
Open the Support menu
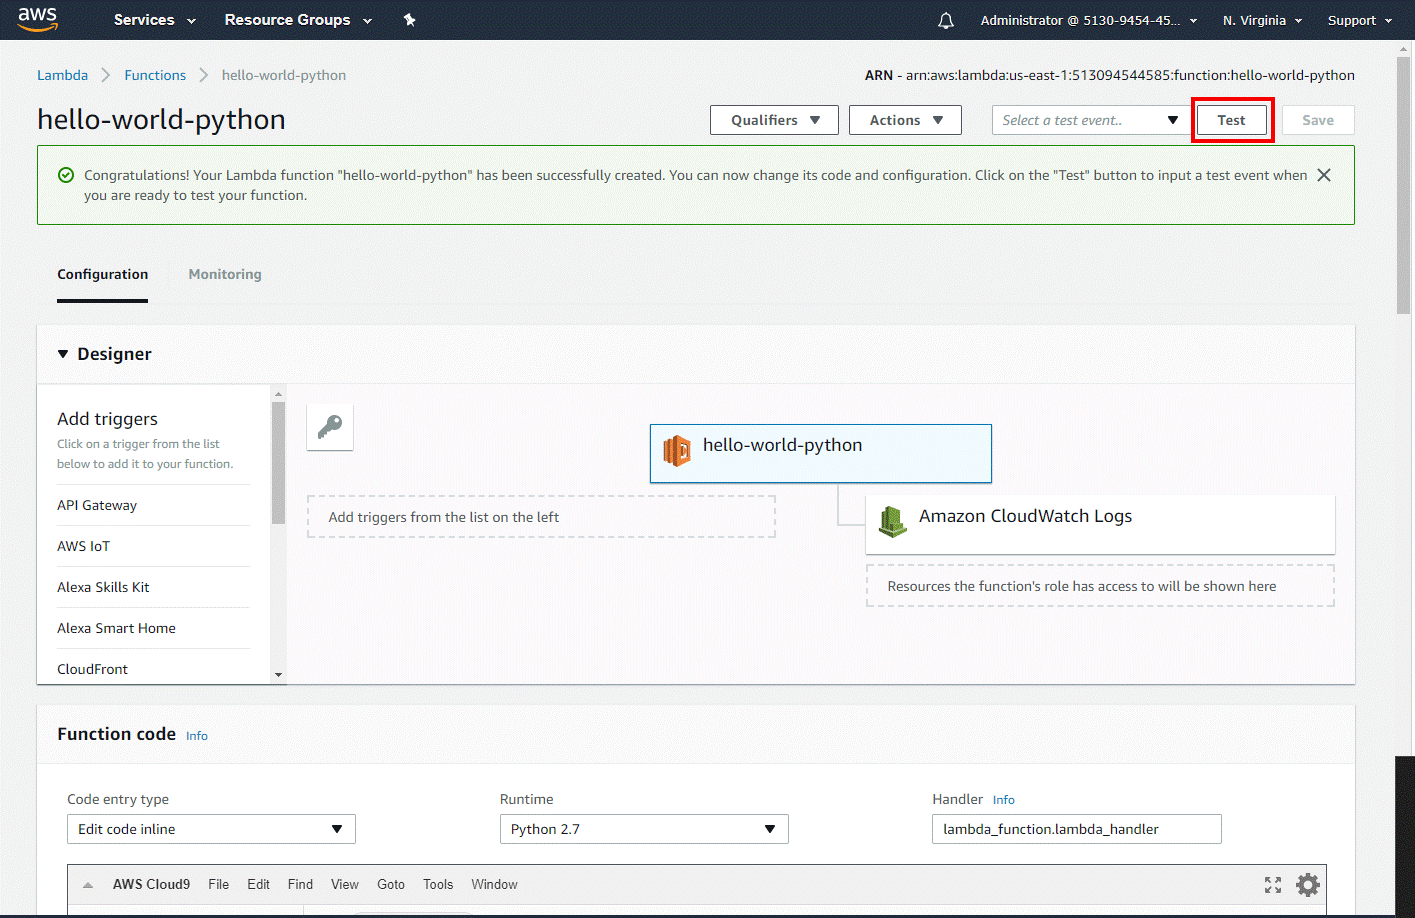1359,20
